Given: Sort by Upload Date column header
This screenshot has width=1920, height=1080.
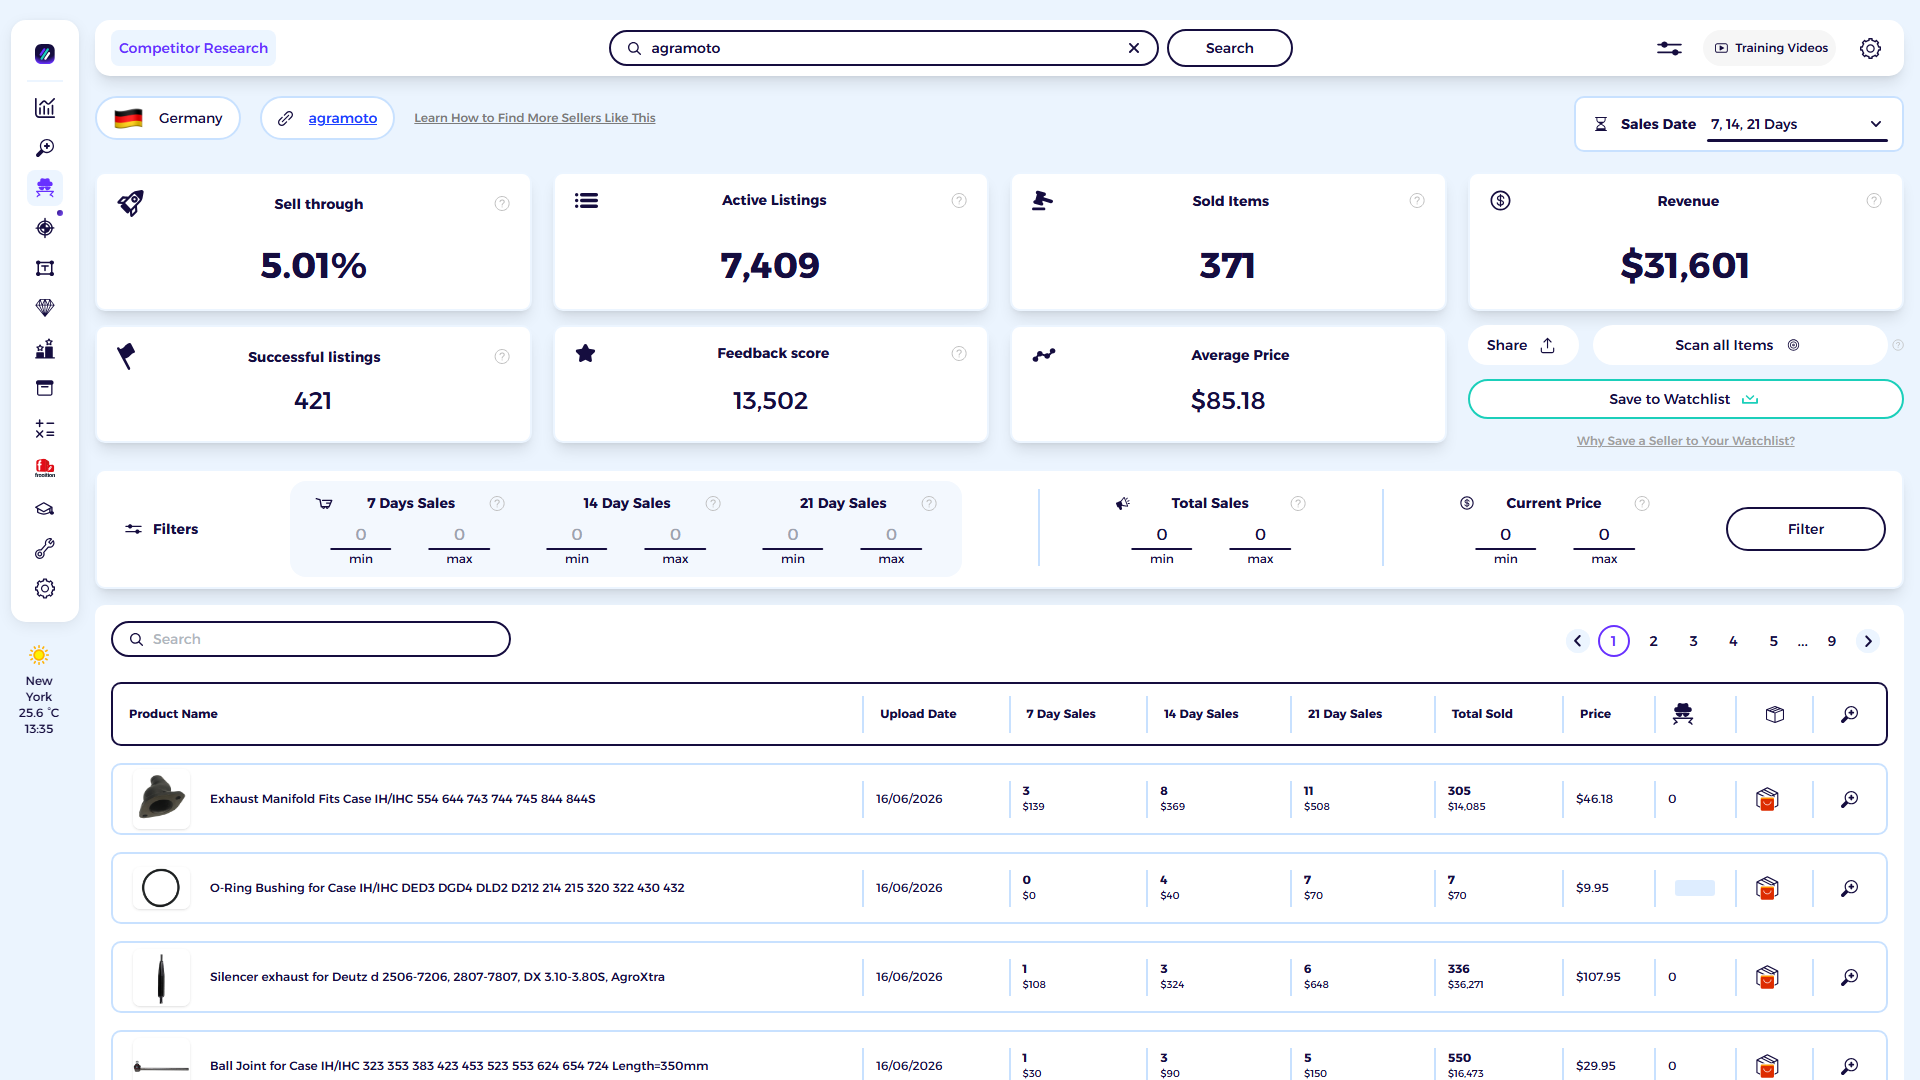Looking at the screenshot, I should click(x=918, y=714).
